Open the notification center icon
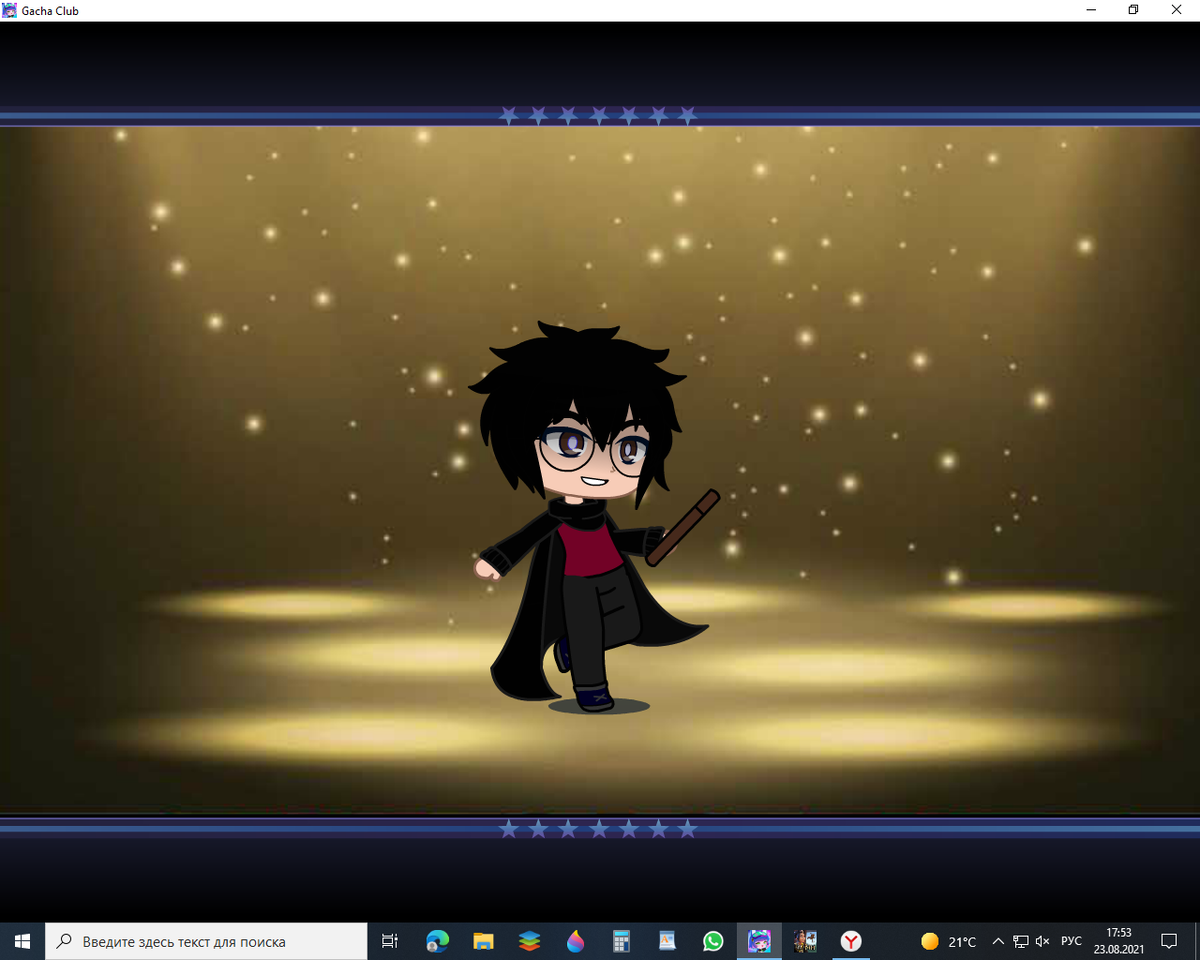 1168,941
